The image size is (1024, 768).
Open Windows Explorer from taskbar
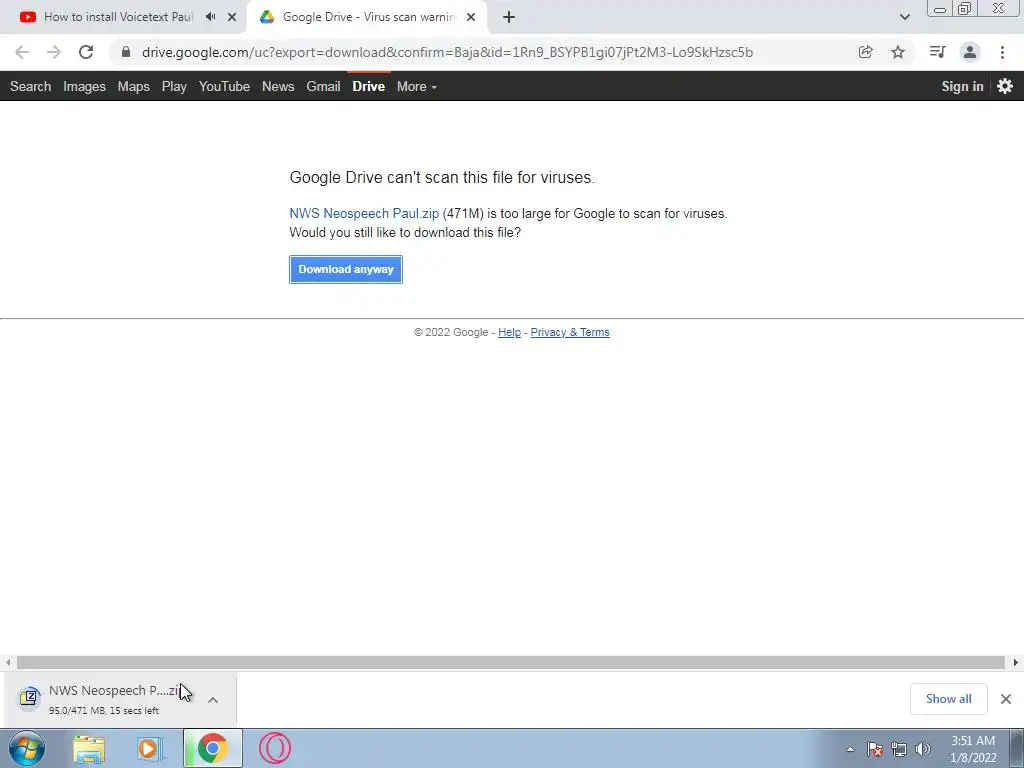[89, 748]
